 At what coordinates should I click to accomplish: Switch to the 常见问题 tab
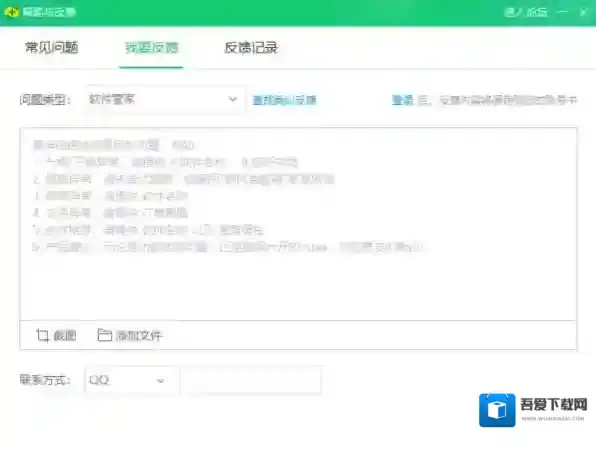[52, 48]
